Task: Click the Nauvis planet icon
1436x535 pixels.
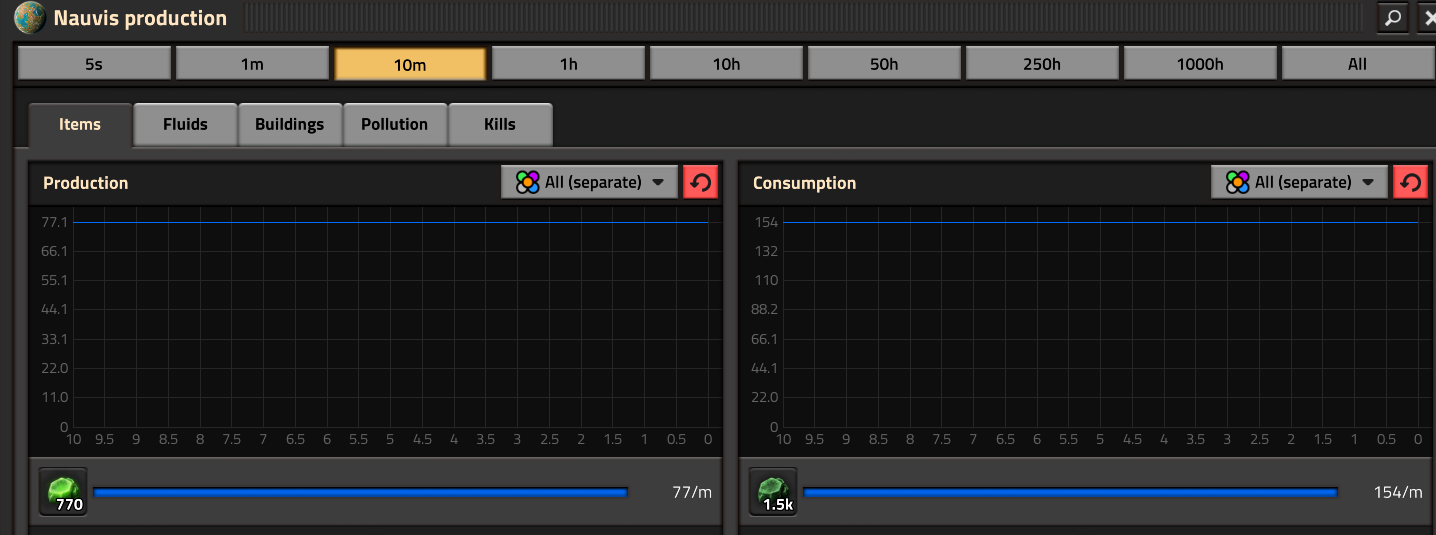Action: coord(29,17)
